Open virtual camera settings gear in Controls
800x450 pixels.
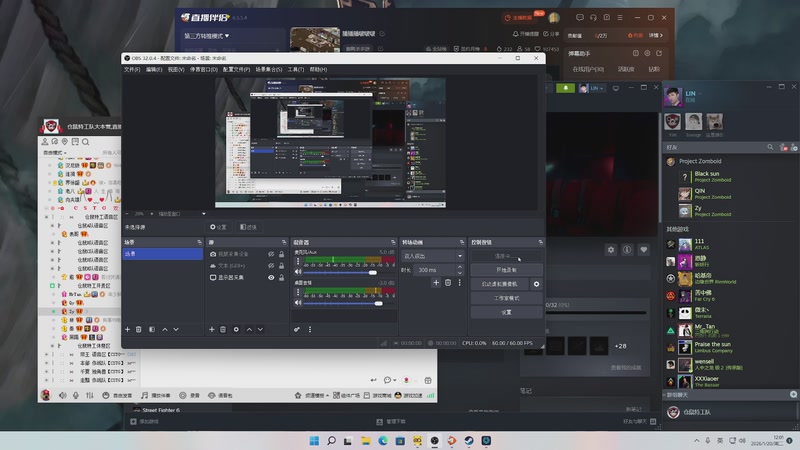[536, 284]
